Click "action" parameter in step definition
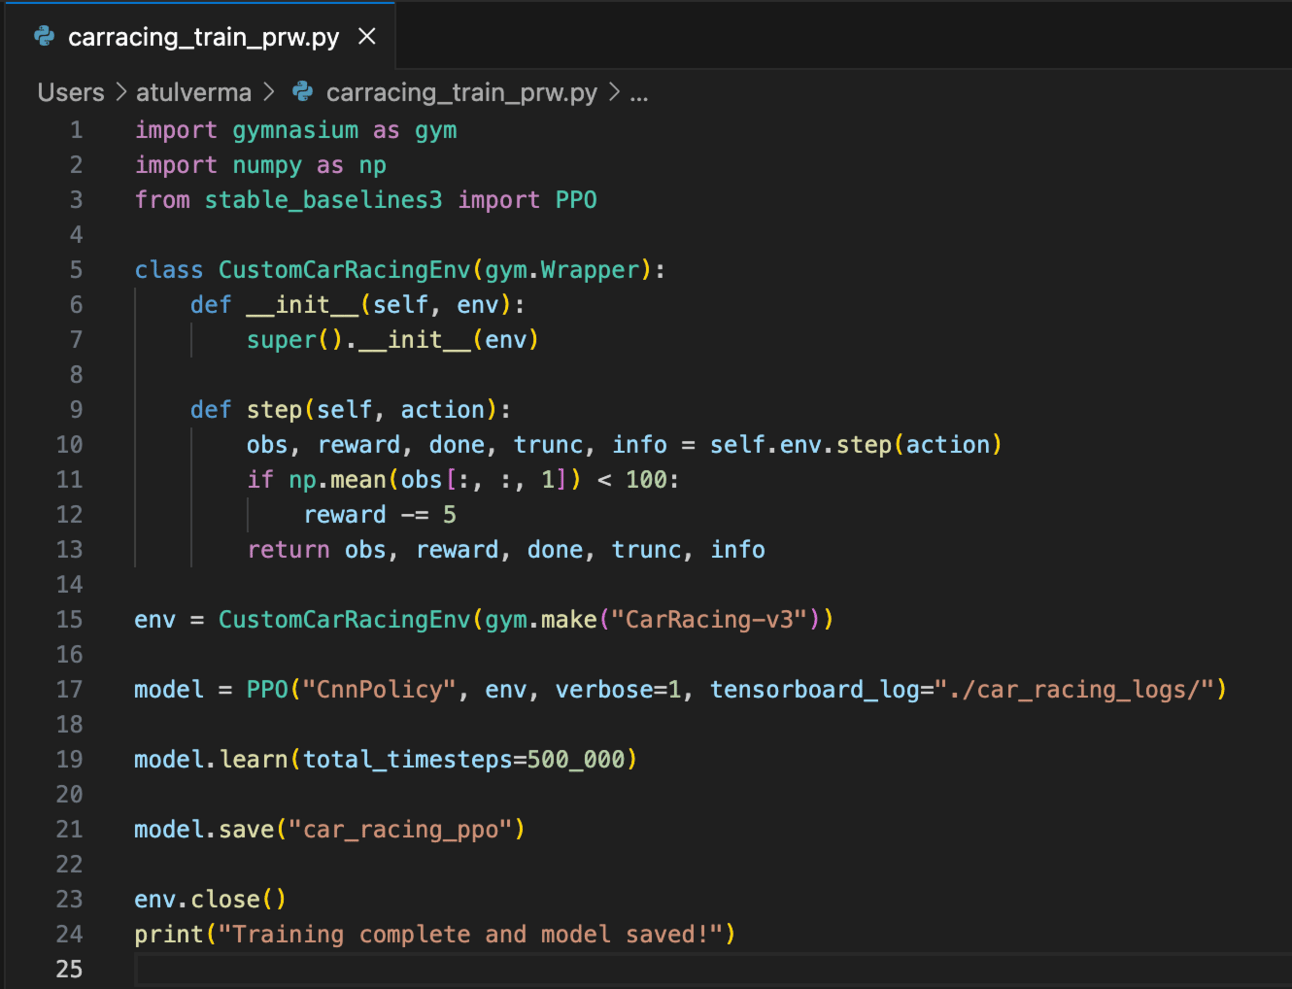This screenshot has width=1292, height=989. 442,410
